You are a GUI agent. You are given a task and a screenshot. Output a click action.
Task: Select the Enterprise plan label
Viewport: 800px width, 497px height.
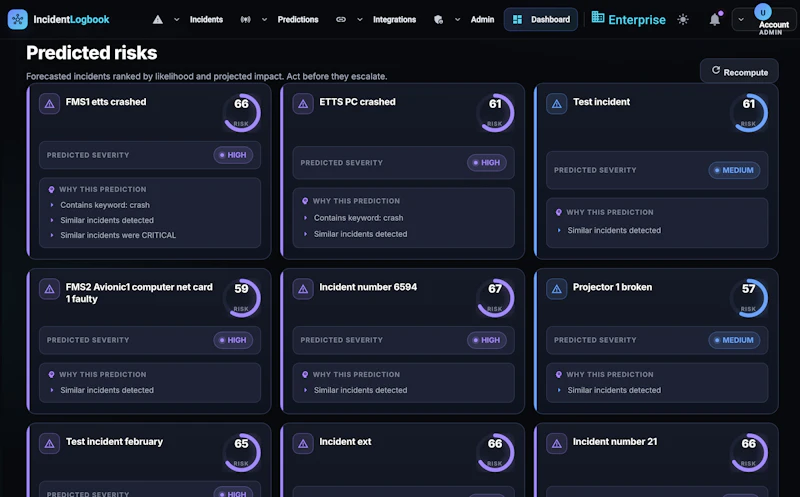(x=637, y=20)
